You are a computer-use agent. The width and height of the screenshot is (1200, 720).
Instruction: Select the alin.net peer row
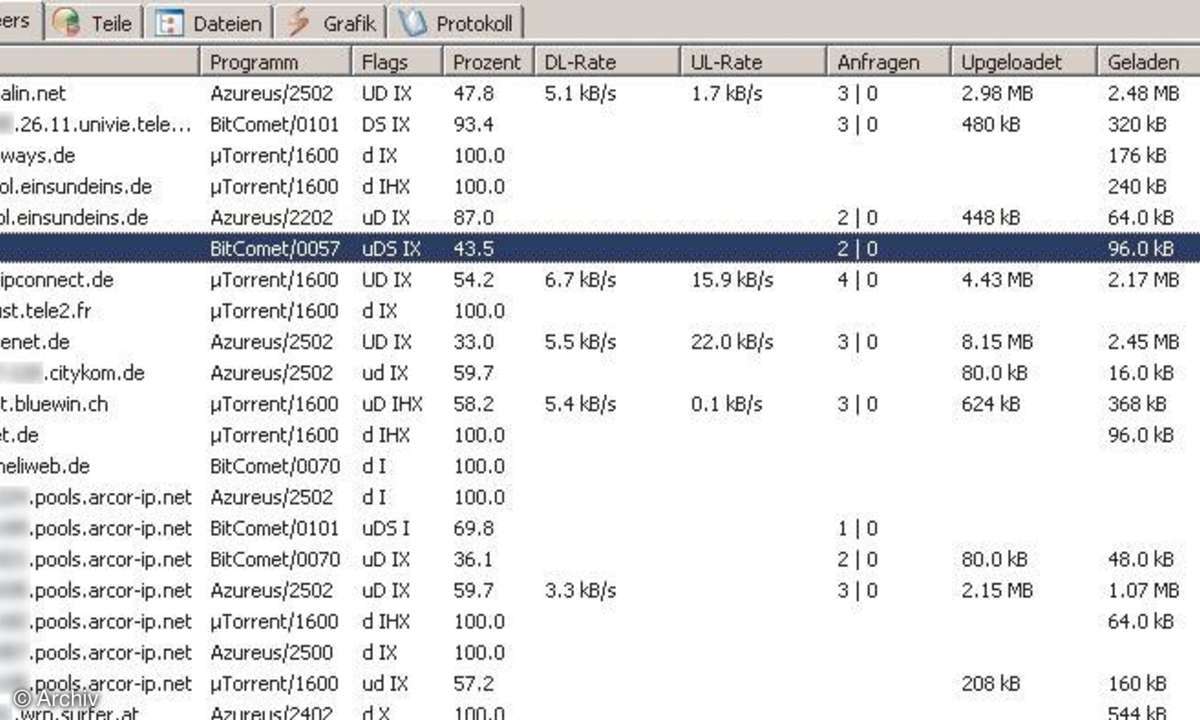600,93
